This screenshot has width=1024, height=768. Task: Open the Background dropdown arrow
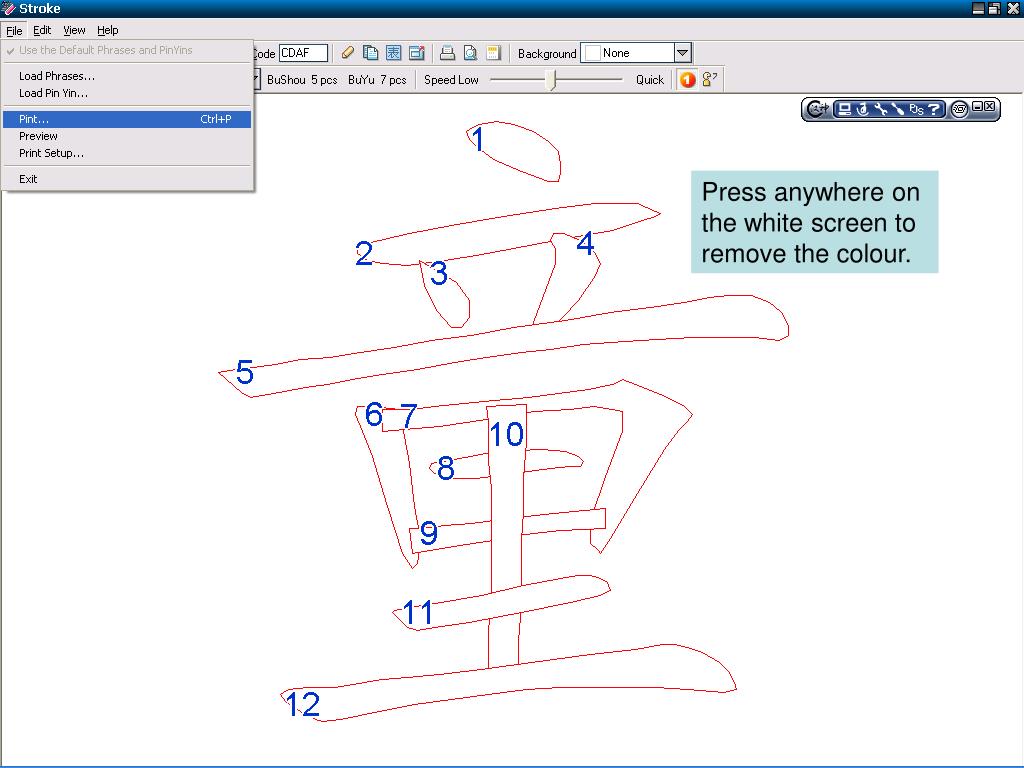click(682, 53)
